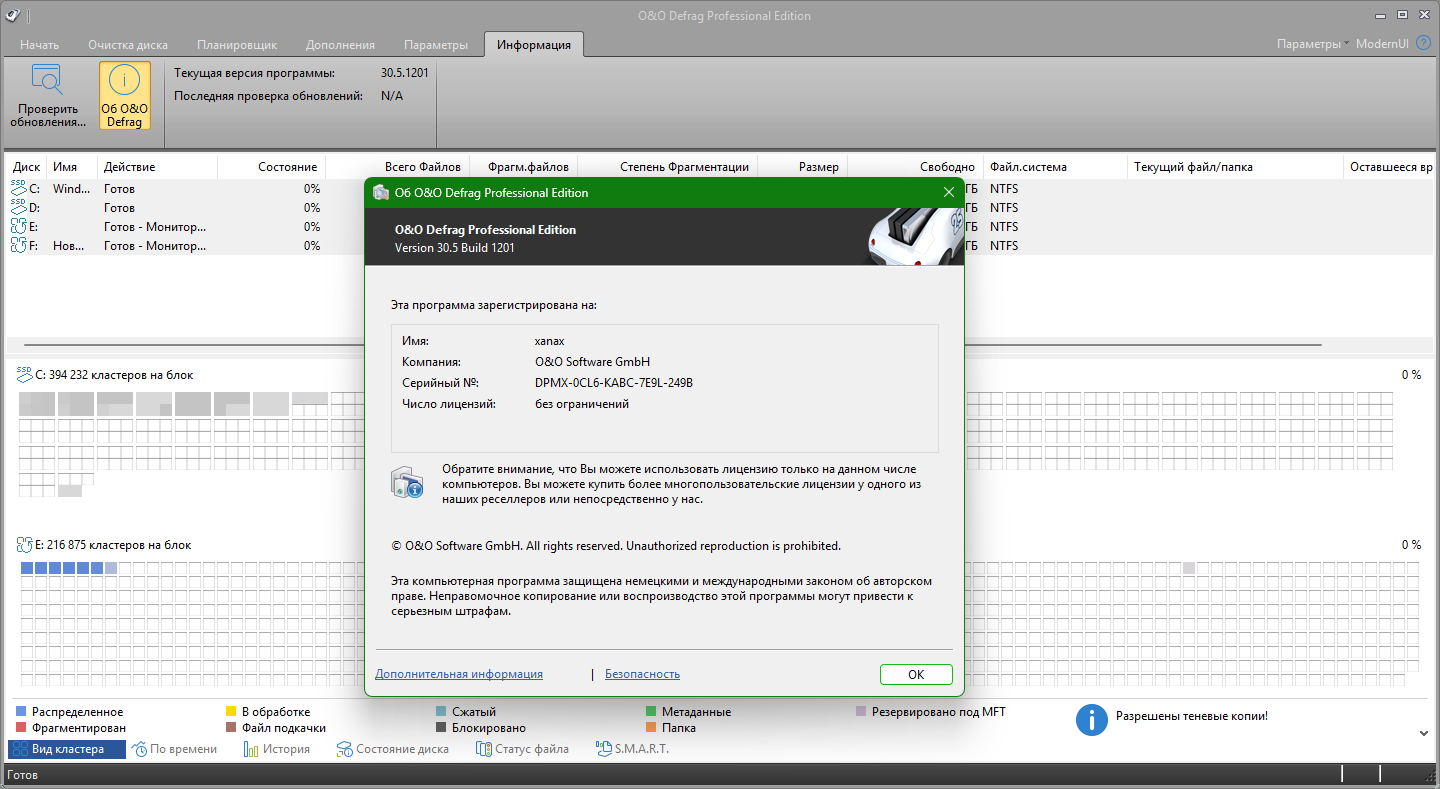The width and height of the screenshot is (1440, 789).
Task: Switch to the Очистка диска tab
Action: coord(127,45)
